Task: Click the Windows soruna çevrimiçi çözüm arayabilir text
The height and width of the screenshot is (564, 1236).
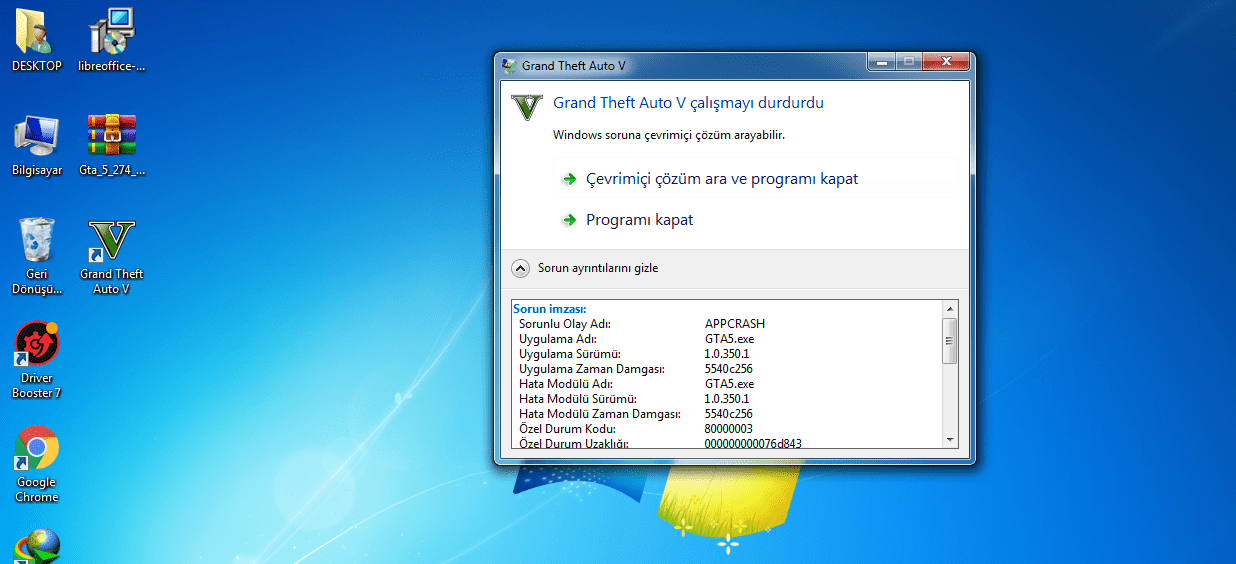Action: tap(669, 135)
